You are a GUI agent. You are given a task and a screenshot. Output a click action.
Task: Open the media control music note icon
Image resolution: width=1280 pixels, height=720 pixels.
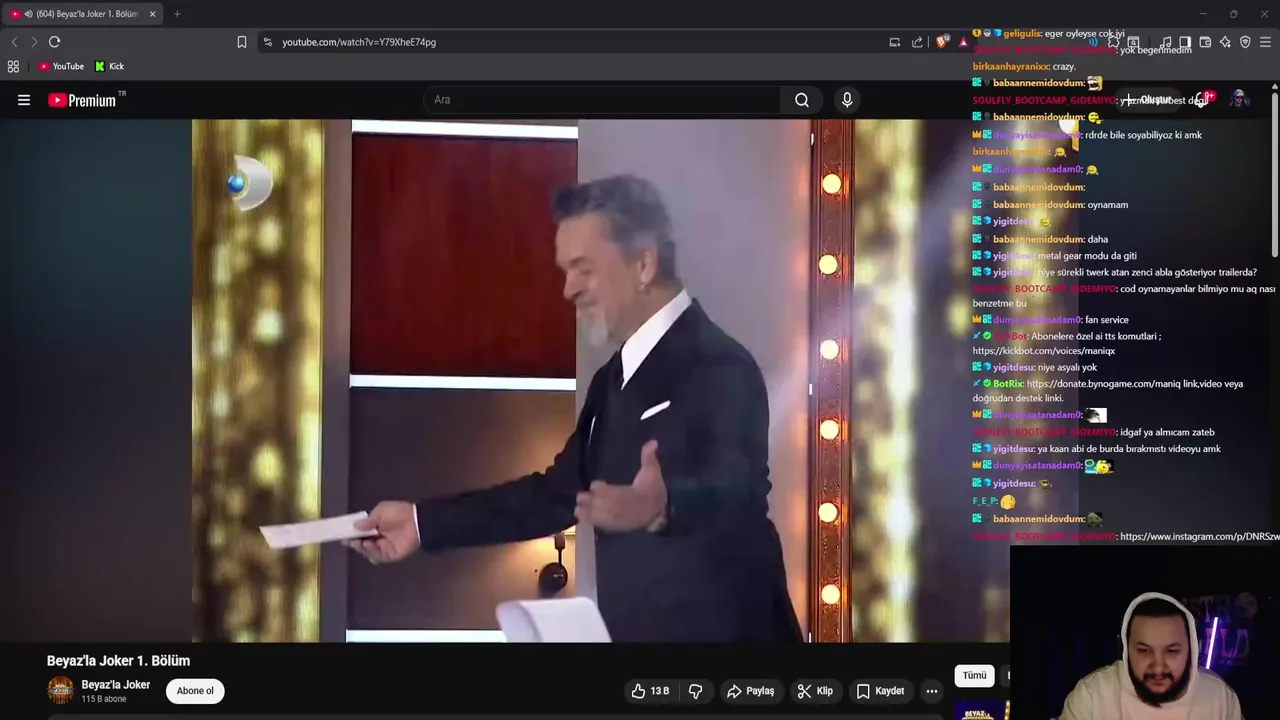click(x=1166, y=42)
